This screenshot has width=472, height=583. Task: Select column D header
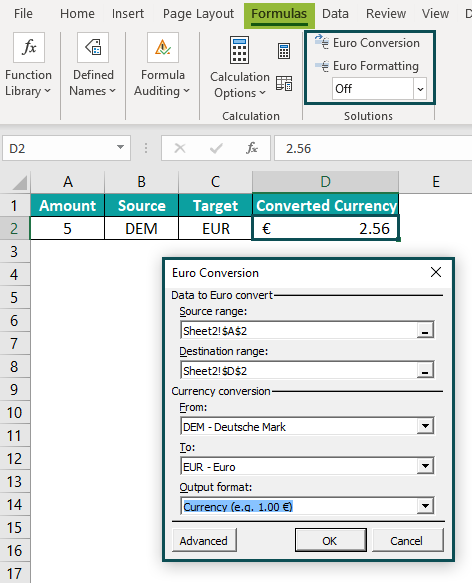pyautogui.click(x=325, y=182)
